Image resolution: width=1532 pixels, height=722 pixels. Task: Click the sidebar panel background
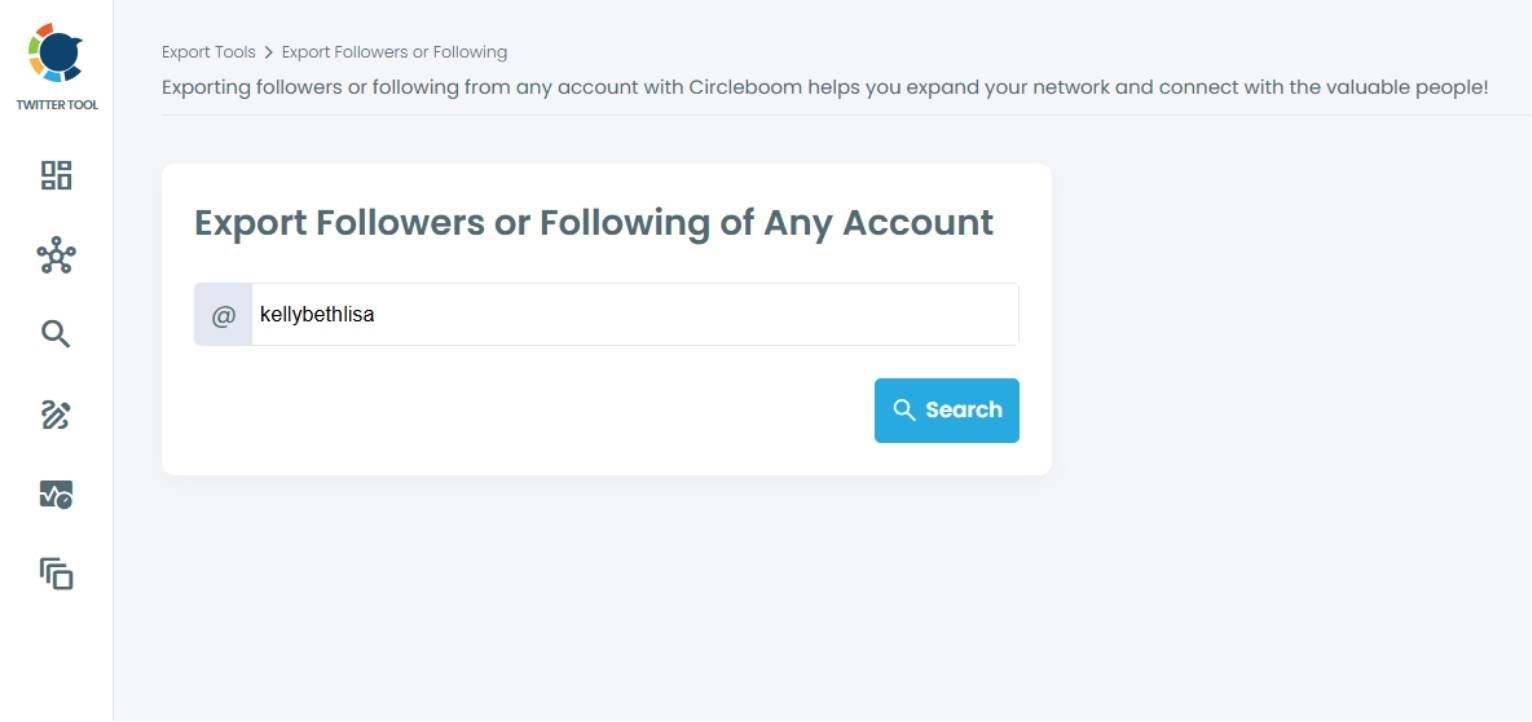(x=56, y=660)
